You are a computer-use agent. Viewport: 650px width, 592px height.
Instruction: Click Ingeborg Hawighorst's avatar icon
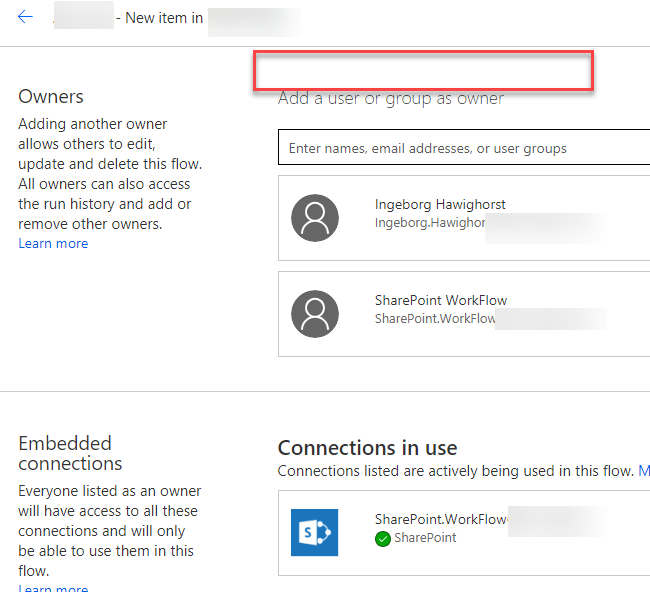coord(315,218)
